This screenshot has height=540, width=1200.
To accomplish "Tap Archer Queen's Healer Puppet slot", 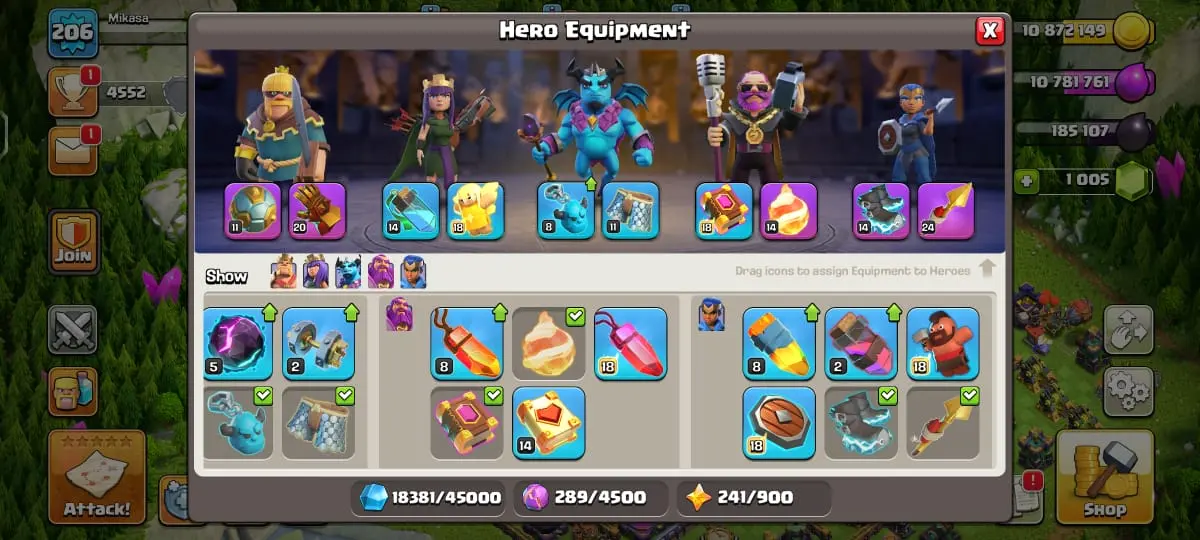I will [475, 211].
